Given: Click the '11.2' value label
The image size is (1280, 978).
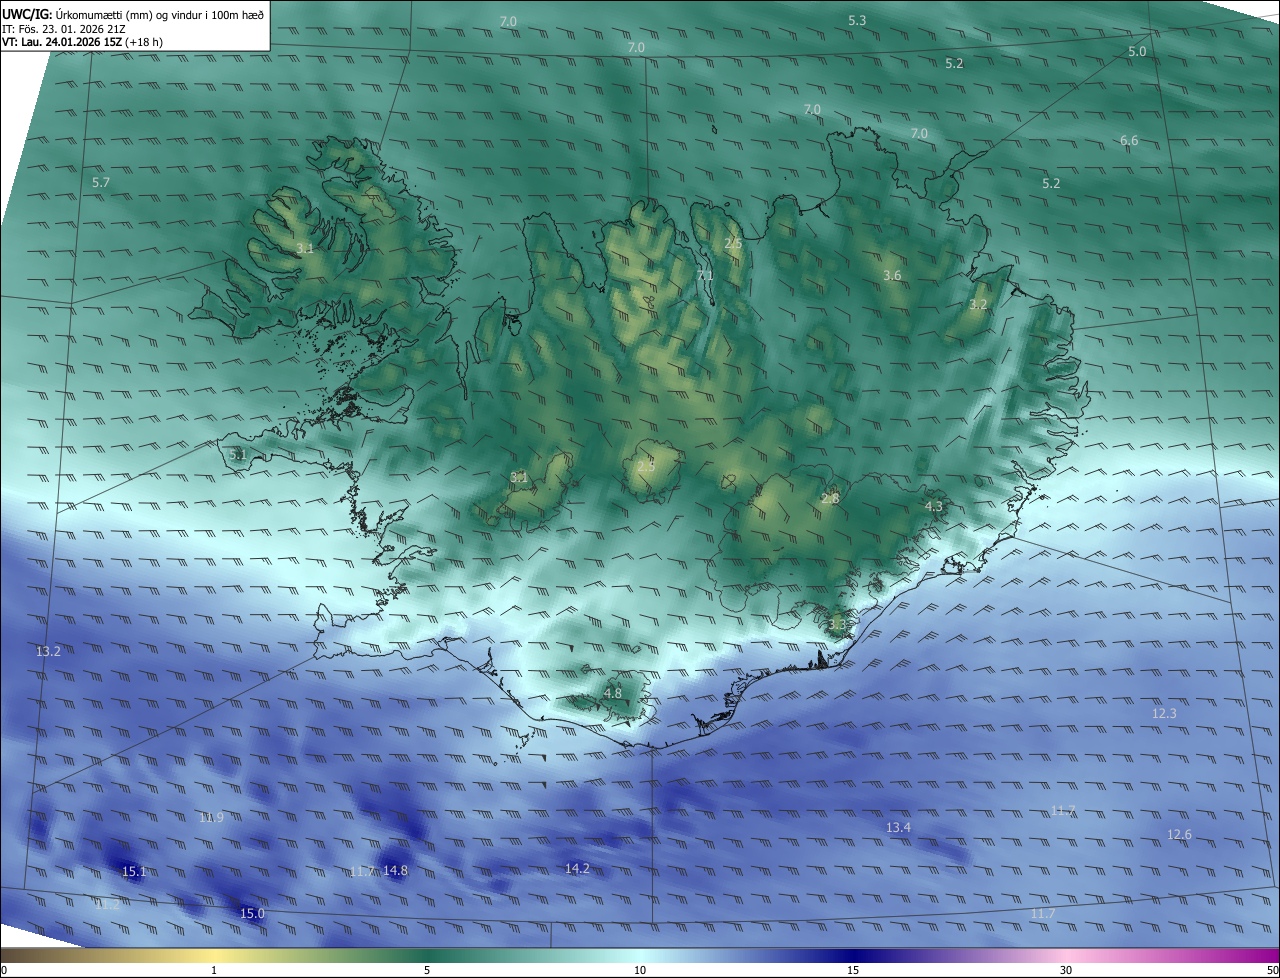Looking at the screenshot, I should pos(106,904).
